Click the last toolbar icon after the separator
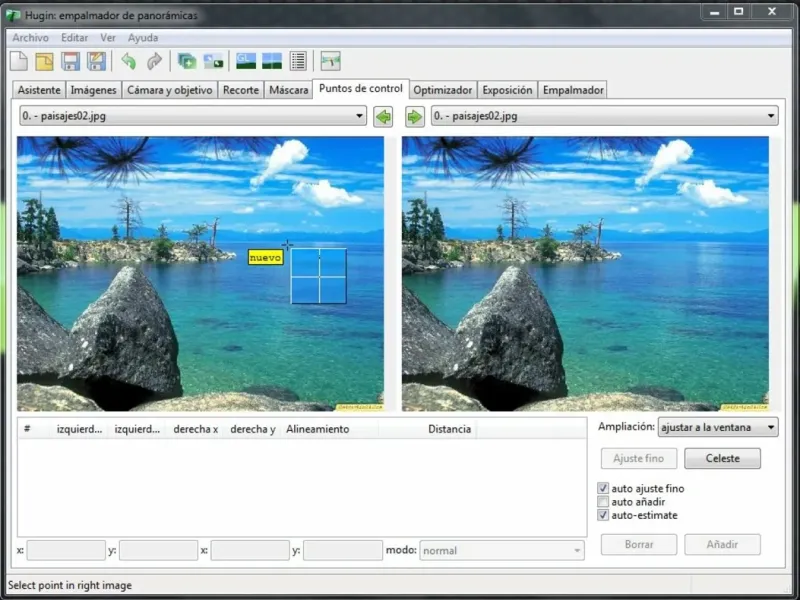The height and width of the screenshot is (600, 800). click(x=330, y=61)
